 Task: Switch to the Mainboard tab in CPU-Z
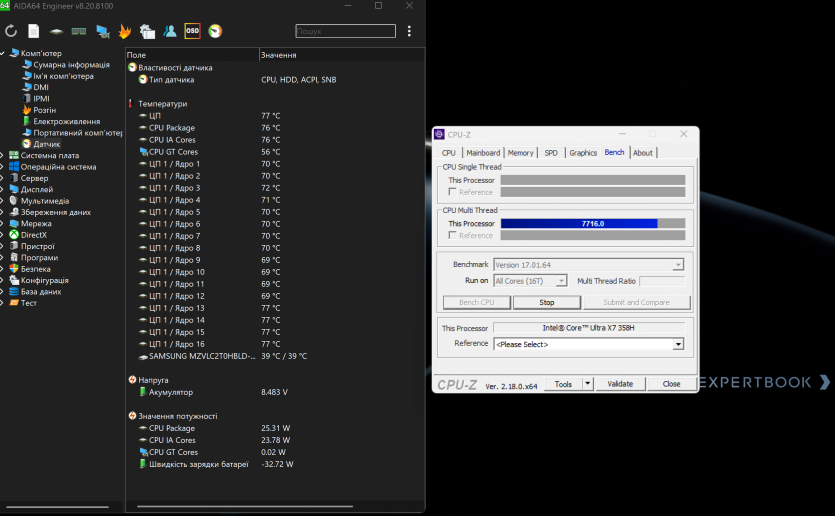click(483, 153)
